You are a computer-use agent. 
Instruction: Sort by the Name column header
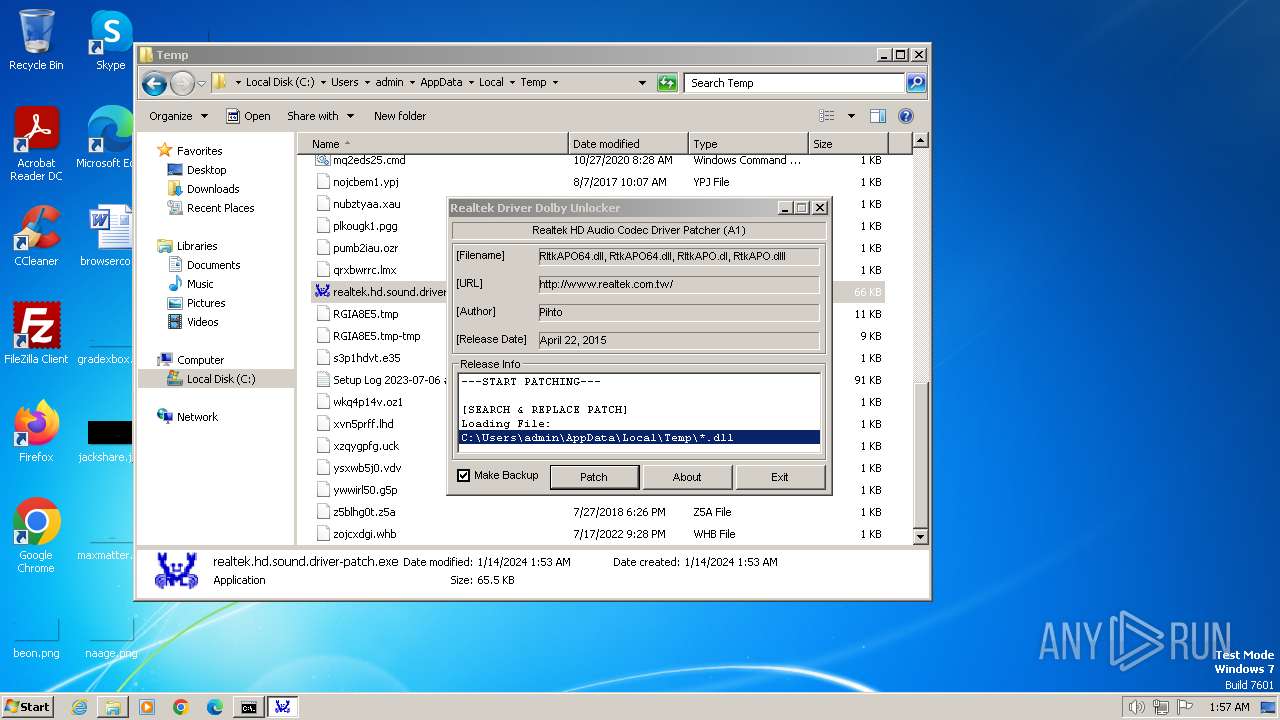(x=434, y=144)
